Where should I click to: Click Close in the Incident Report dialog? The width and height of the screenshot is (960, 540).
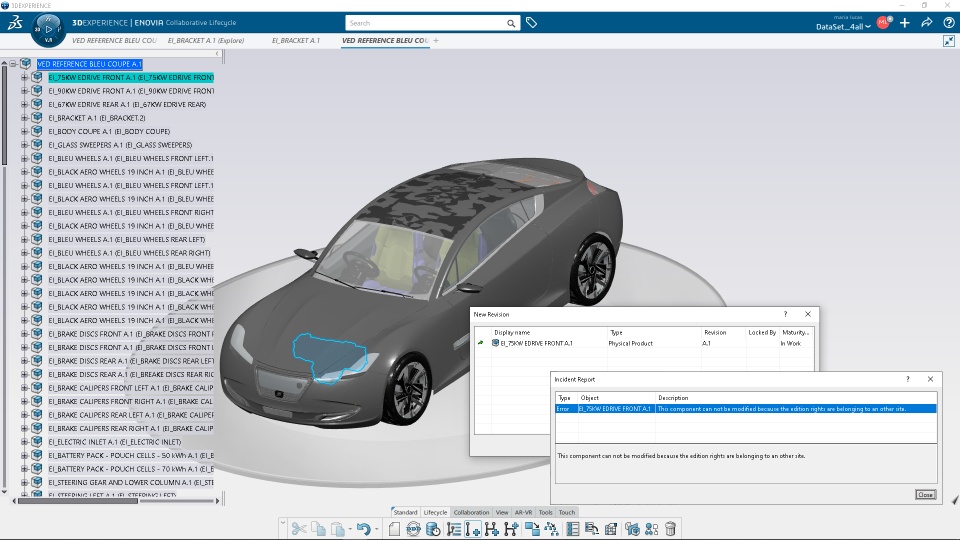[926, 495]
